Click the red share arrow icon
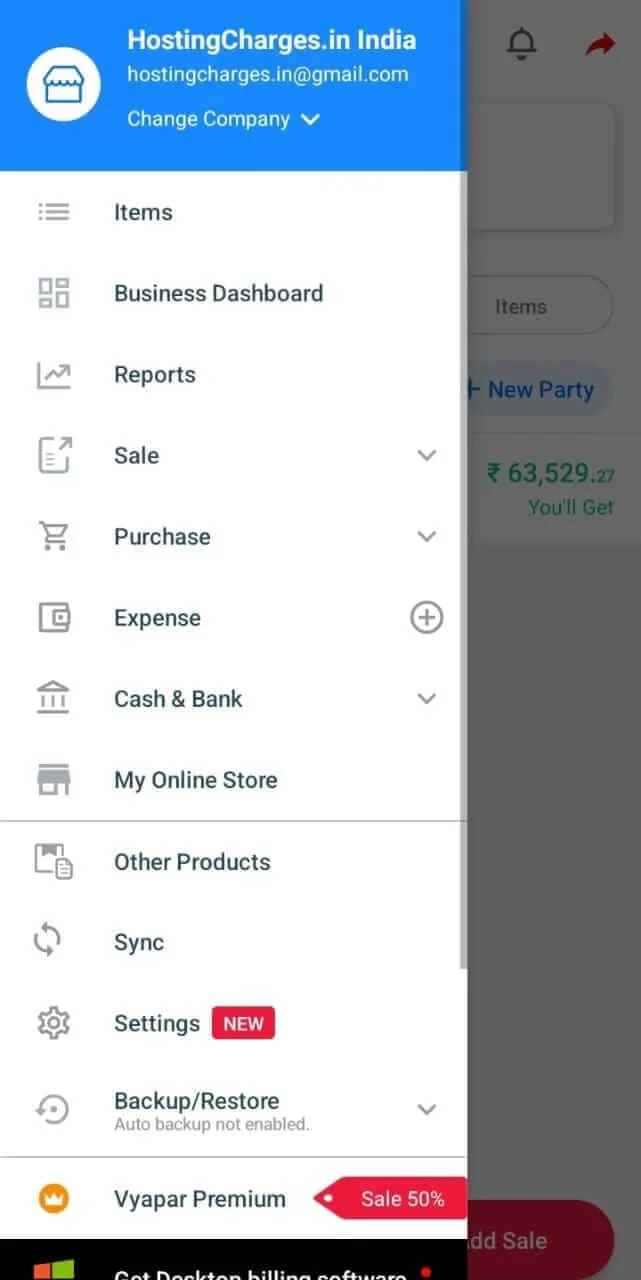 (600, 45)
